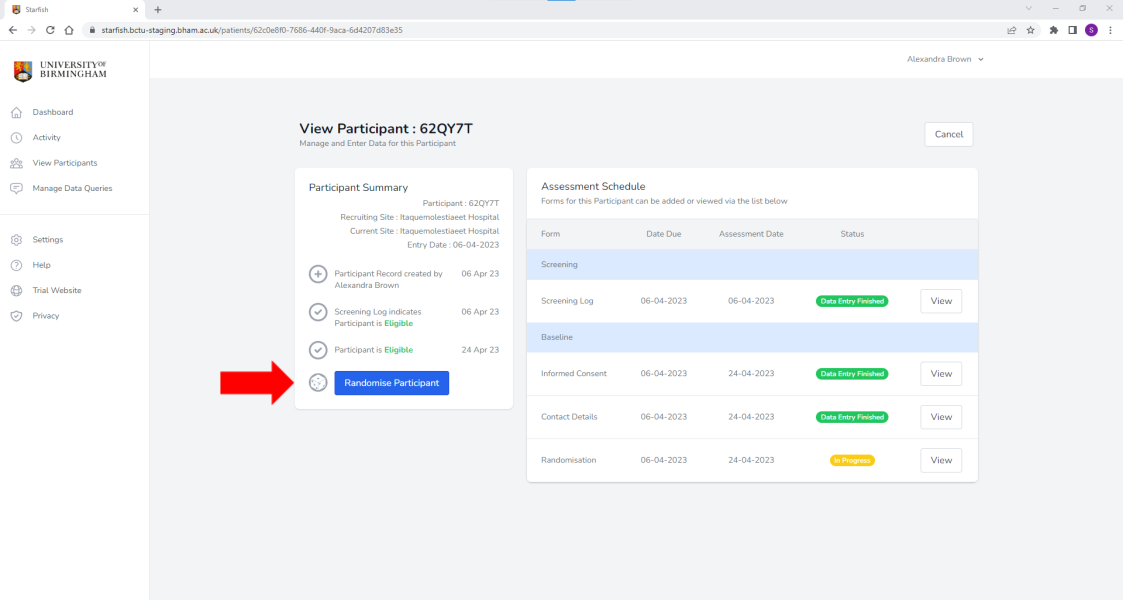The height and width of the screenshot is (600, 1123).
Task: Click the Activity clock icon
Action: pos(16,138)
